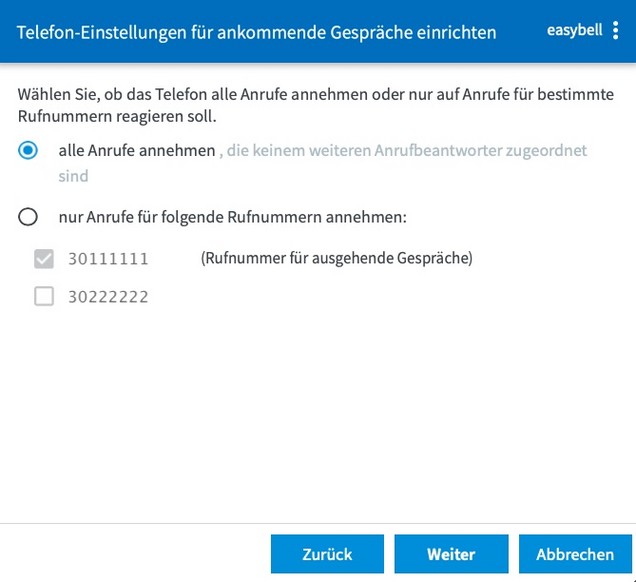Cancel setup via the Abbrechen button
Image resolution: width=636 pixels, height=582 pixels.
pyautogui.click(x=575, y=554)
